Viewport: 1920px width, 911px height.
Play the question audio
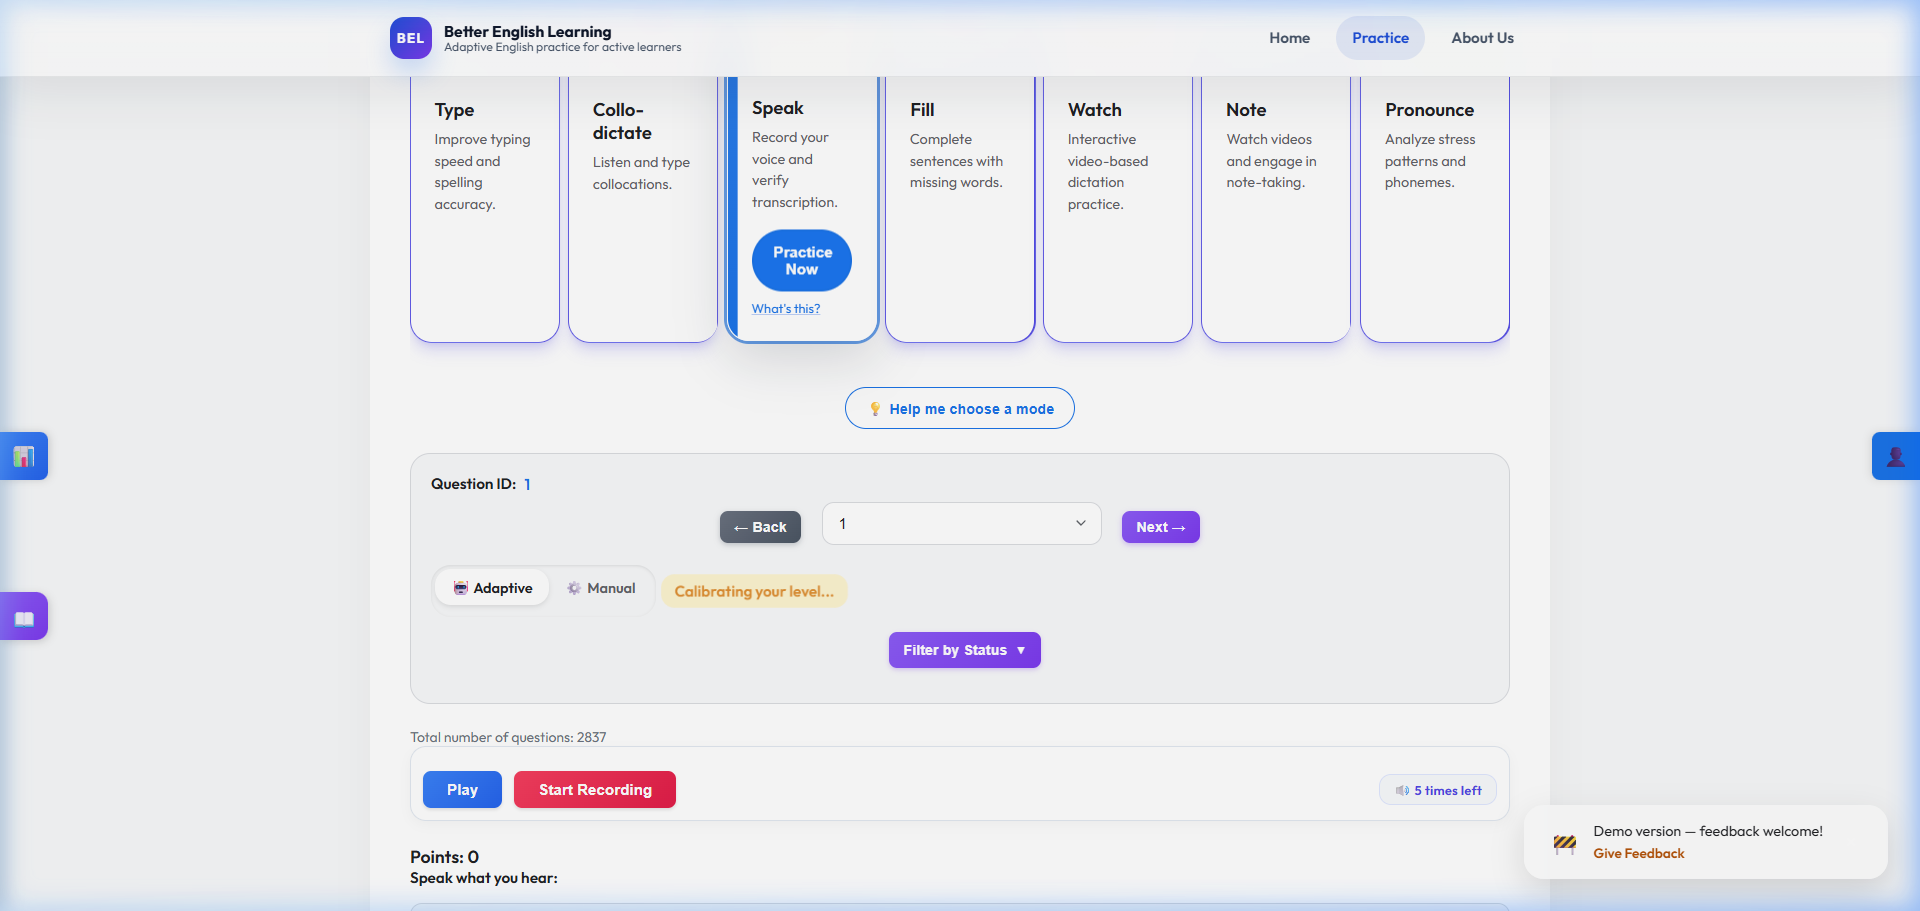pyautogui.click(x=462, y=790)
